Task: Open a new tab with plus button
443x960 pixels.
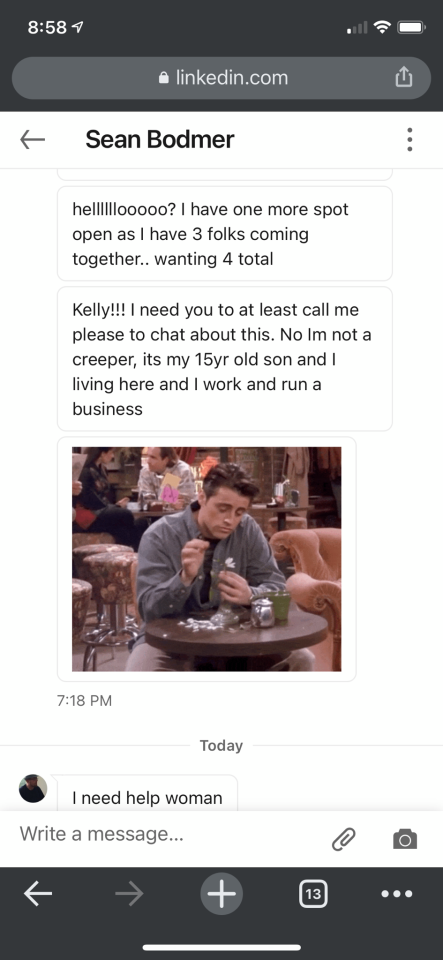Action: (x=222, y=894)
